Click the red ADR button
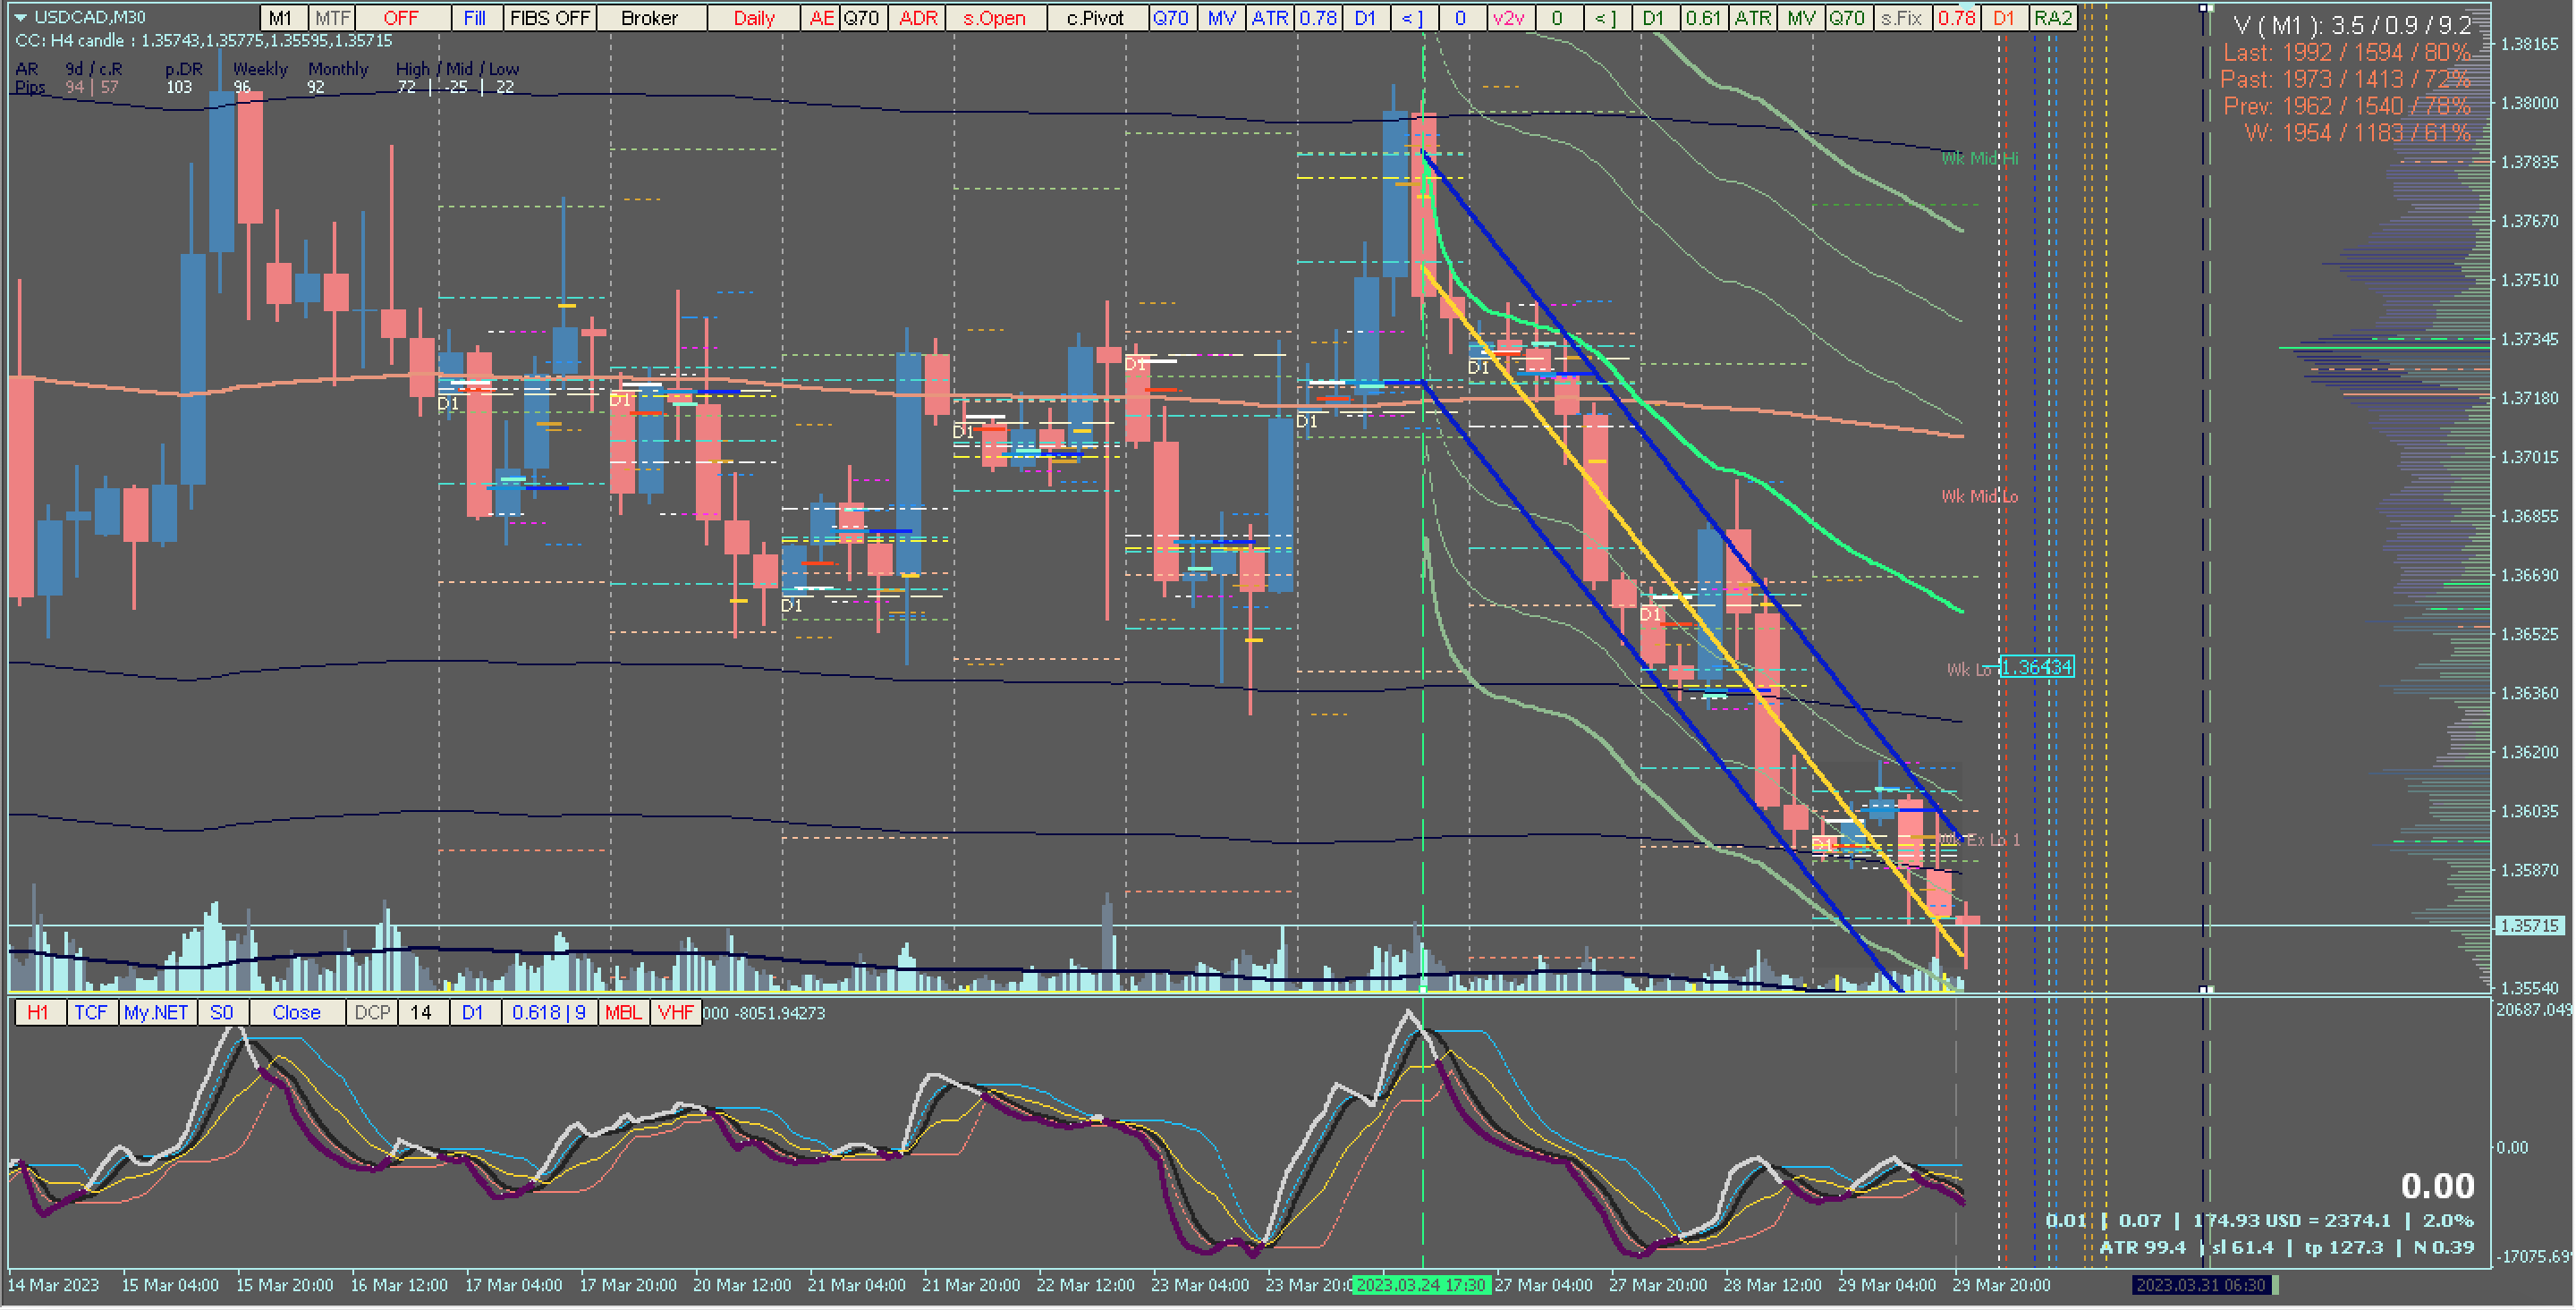The width and height of the screenshot is (2576, 1310). 918,18
